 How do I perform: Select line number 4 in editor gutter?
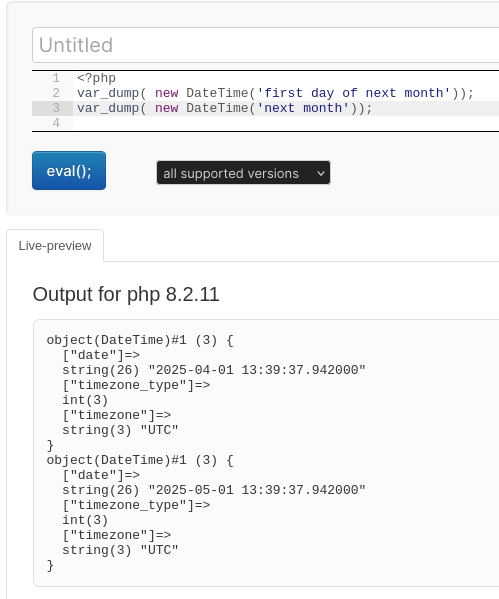pos(56,123)
